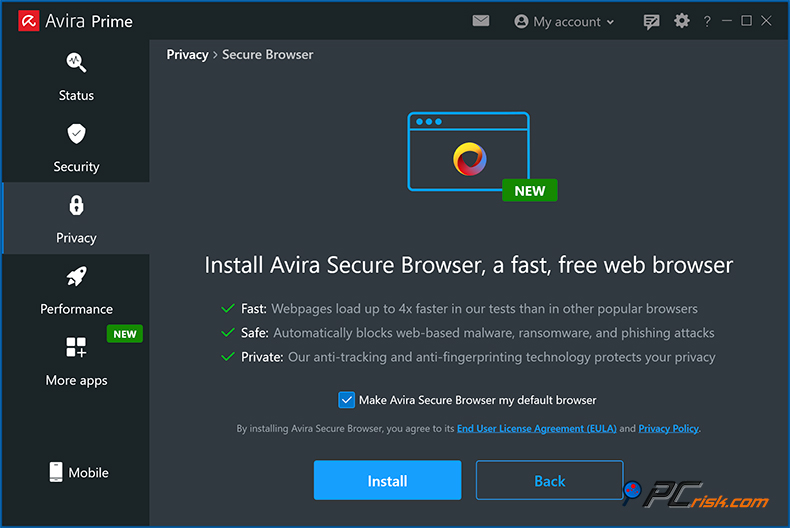The height and width of the screenshot is (528, 790).
Task: Click the Secure Browser breadcrumb text
Action: point(268,54)
